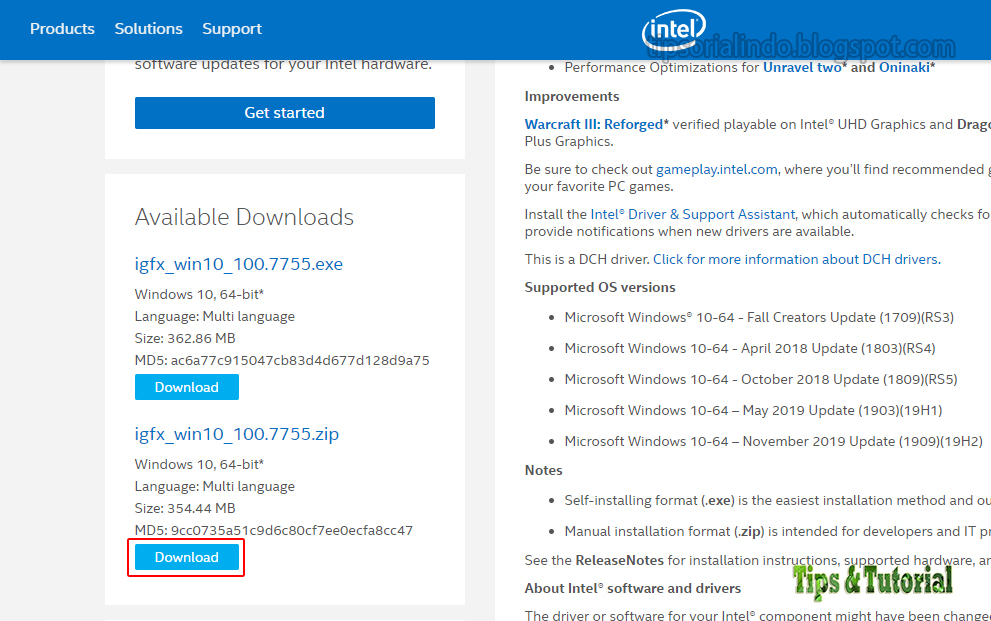Open igfx_win10_100.7755.zip file link

(x=236, y=433)
